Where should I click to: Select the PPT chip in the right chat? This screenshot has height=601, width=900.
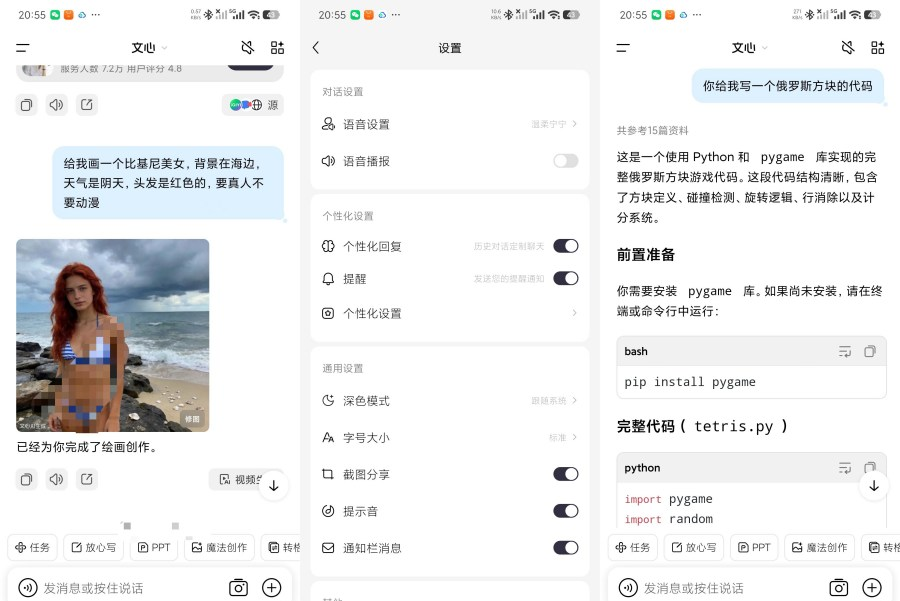point(754,548)
